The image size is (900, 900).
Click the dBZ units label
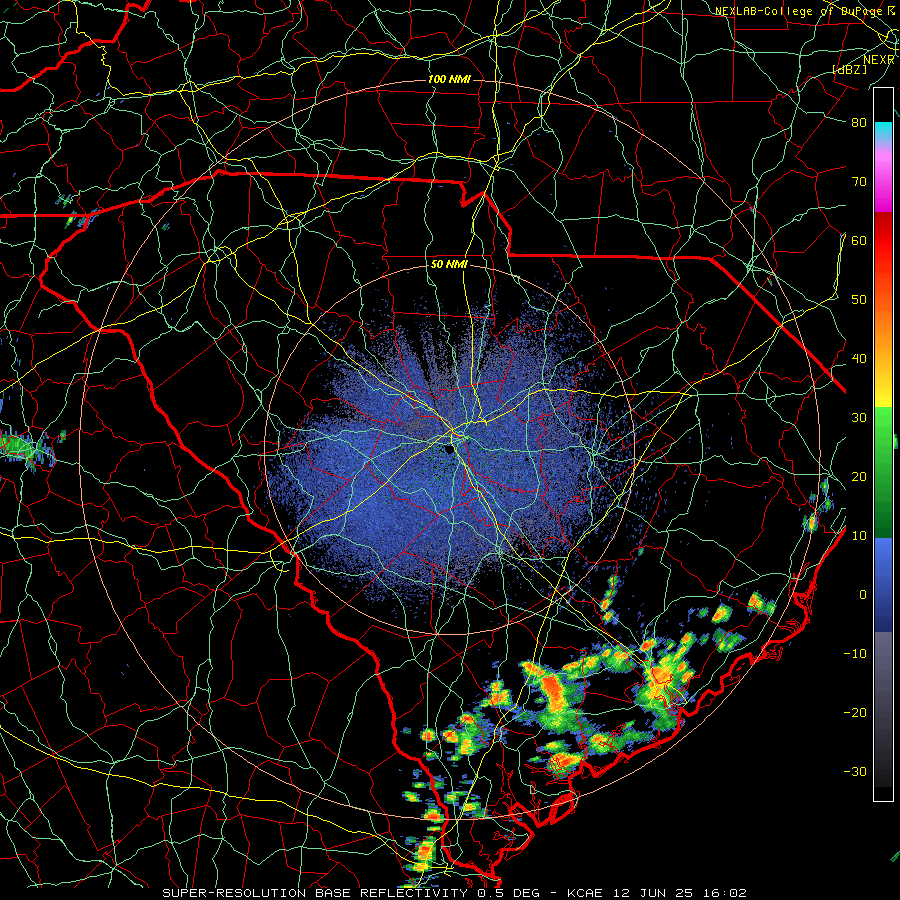pos(850,69)
